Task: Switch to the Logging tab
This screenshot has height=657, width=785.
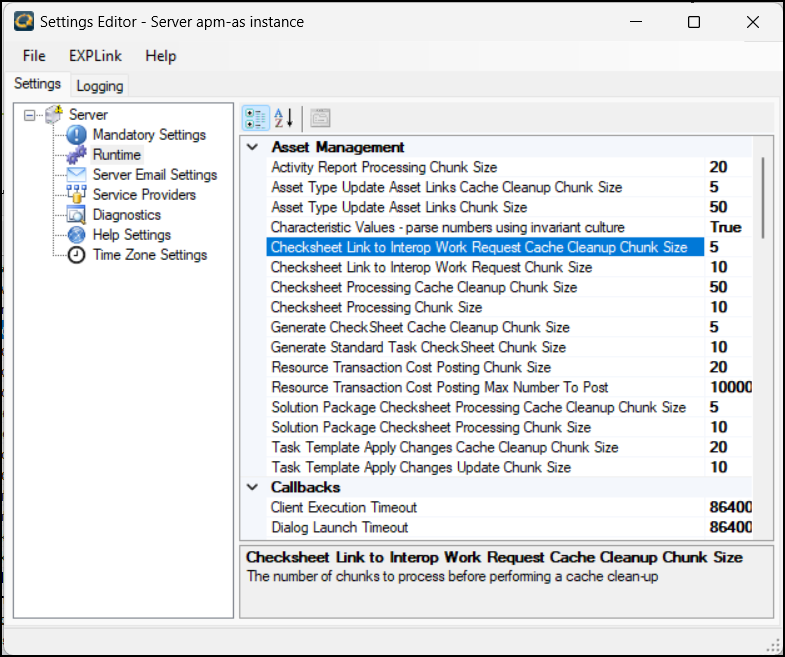Action: 100,86
